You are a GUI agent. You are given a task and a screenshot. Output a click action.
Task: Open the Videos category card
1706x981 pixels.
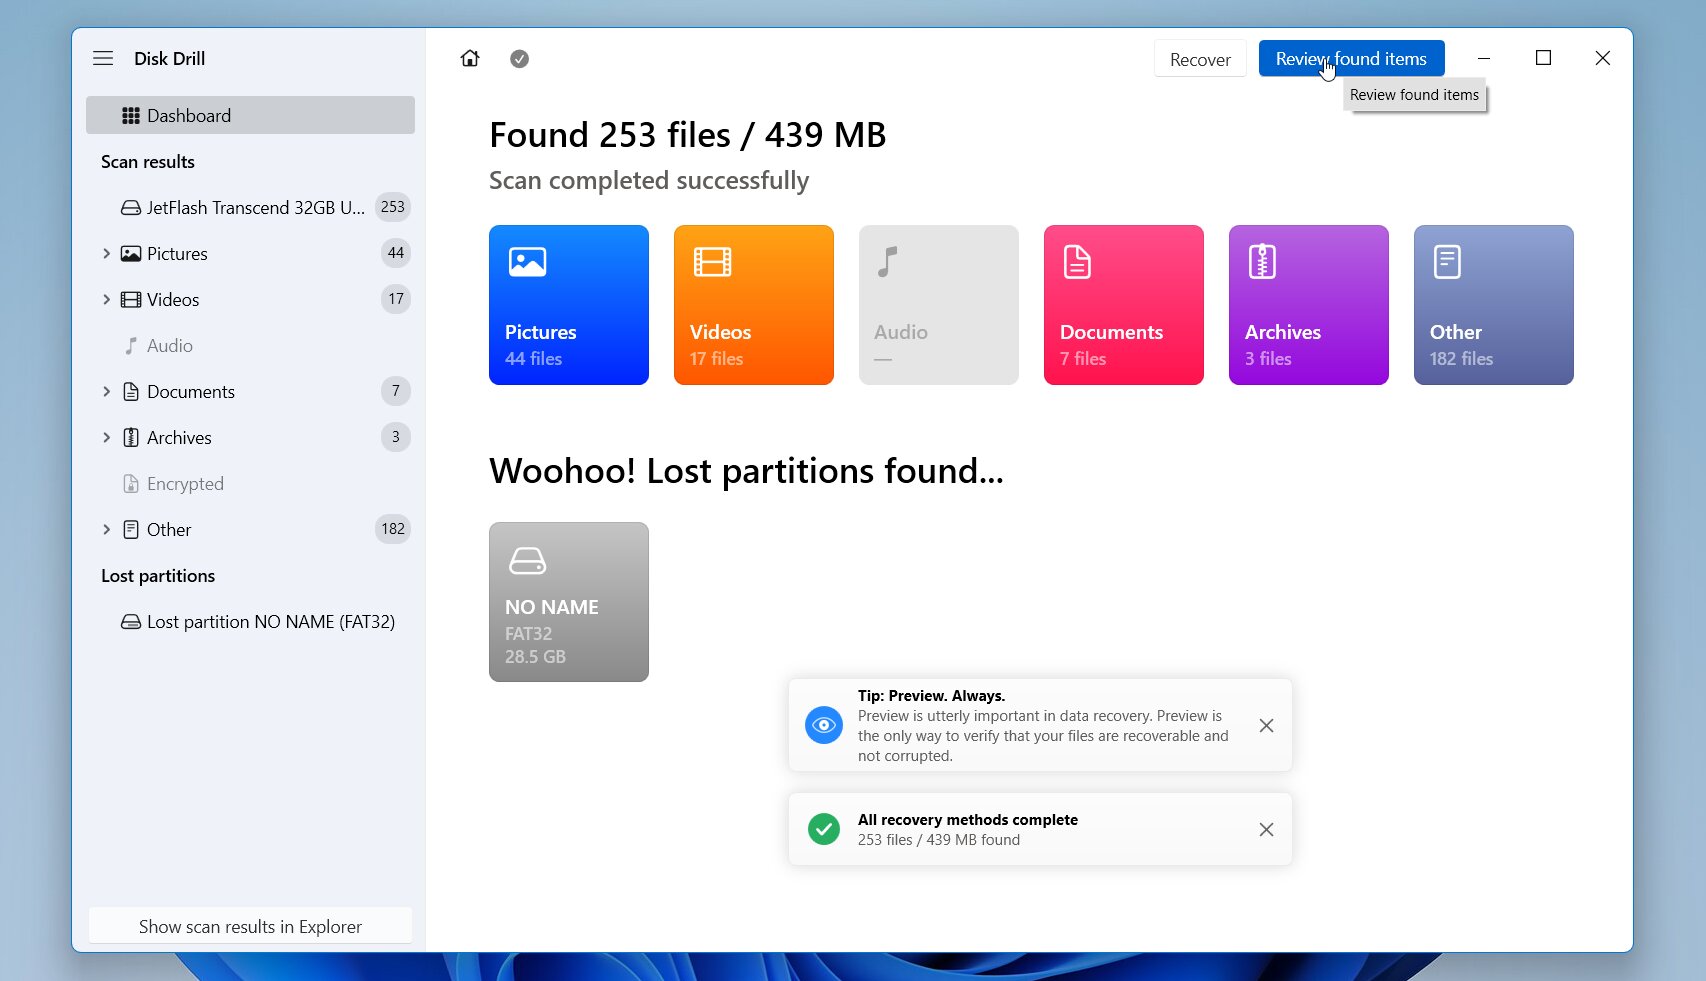(754, 305)
